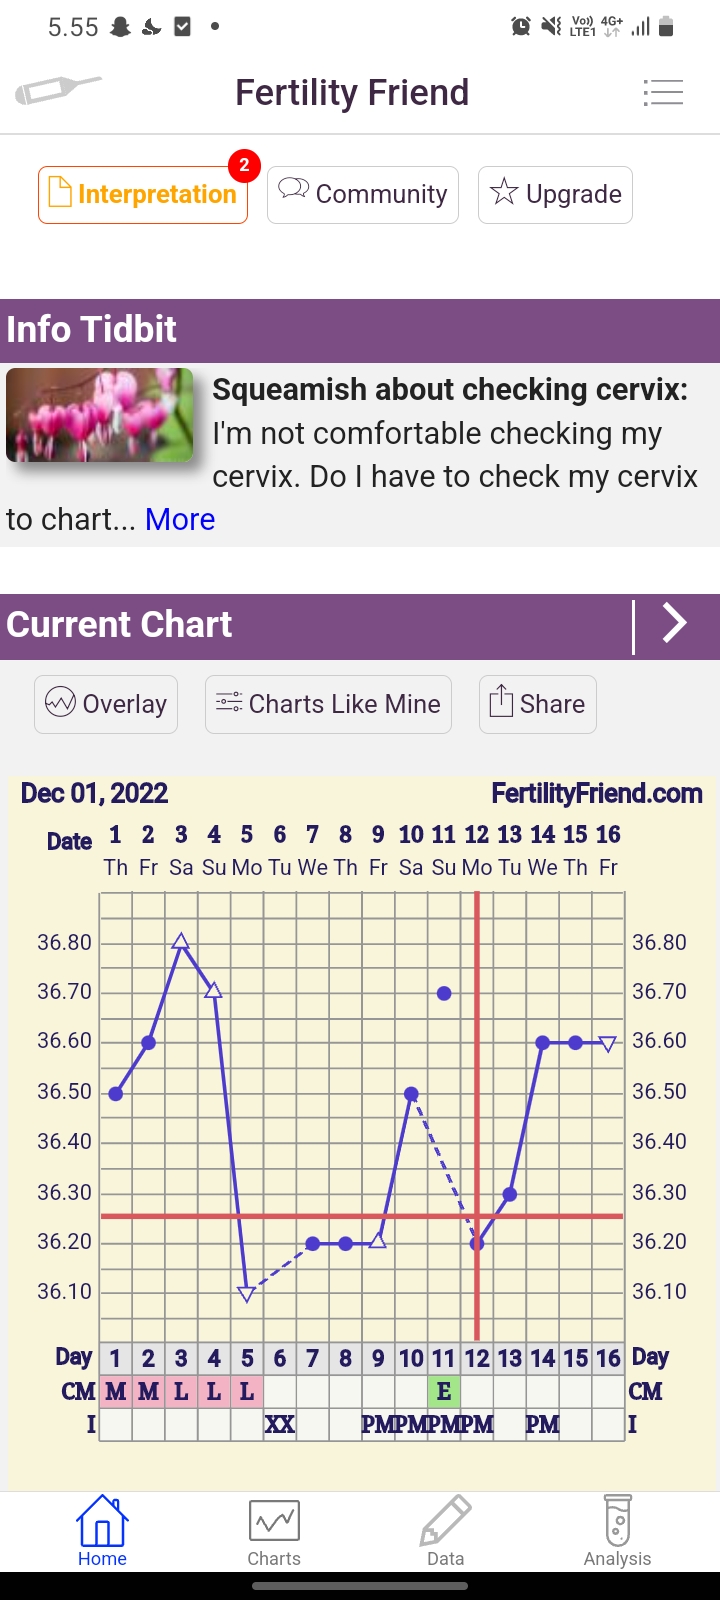Switch to the Charts tab
The width and height of the screenshot is (720, 1600).
(x=273, y=1531)
